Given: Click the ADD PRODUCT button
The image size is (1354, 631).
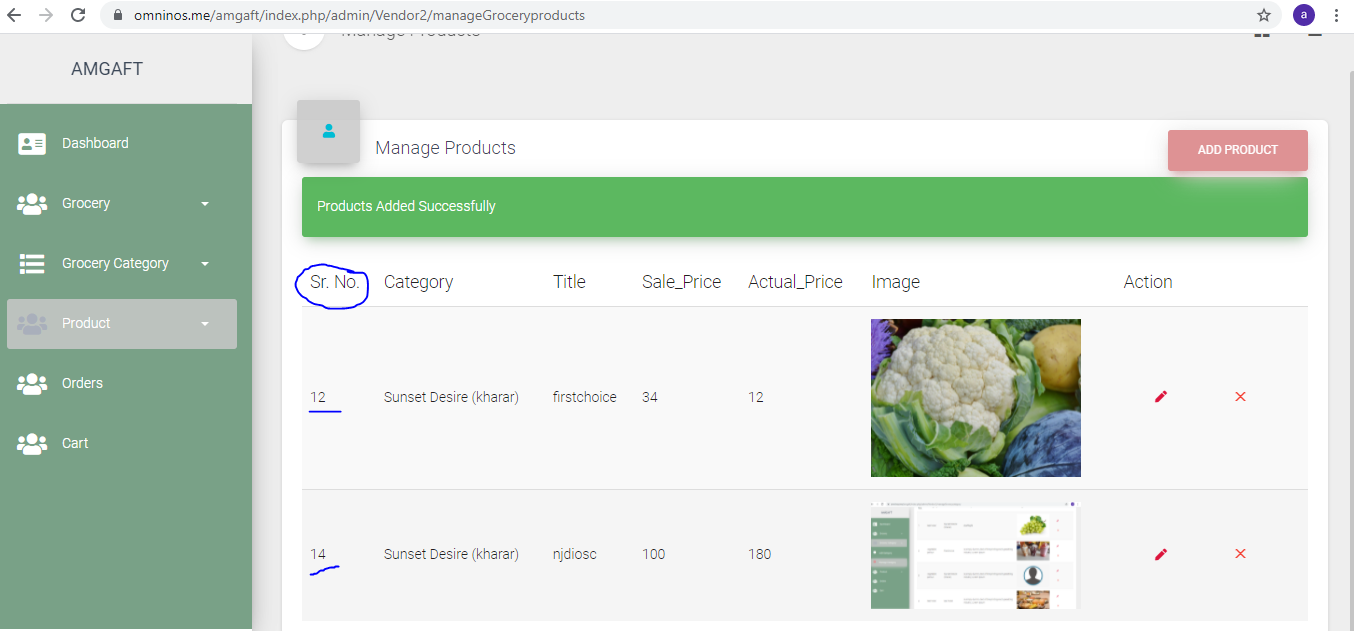Looking at the screenshot, I should (1237, 150).
